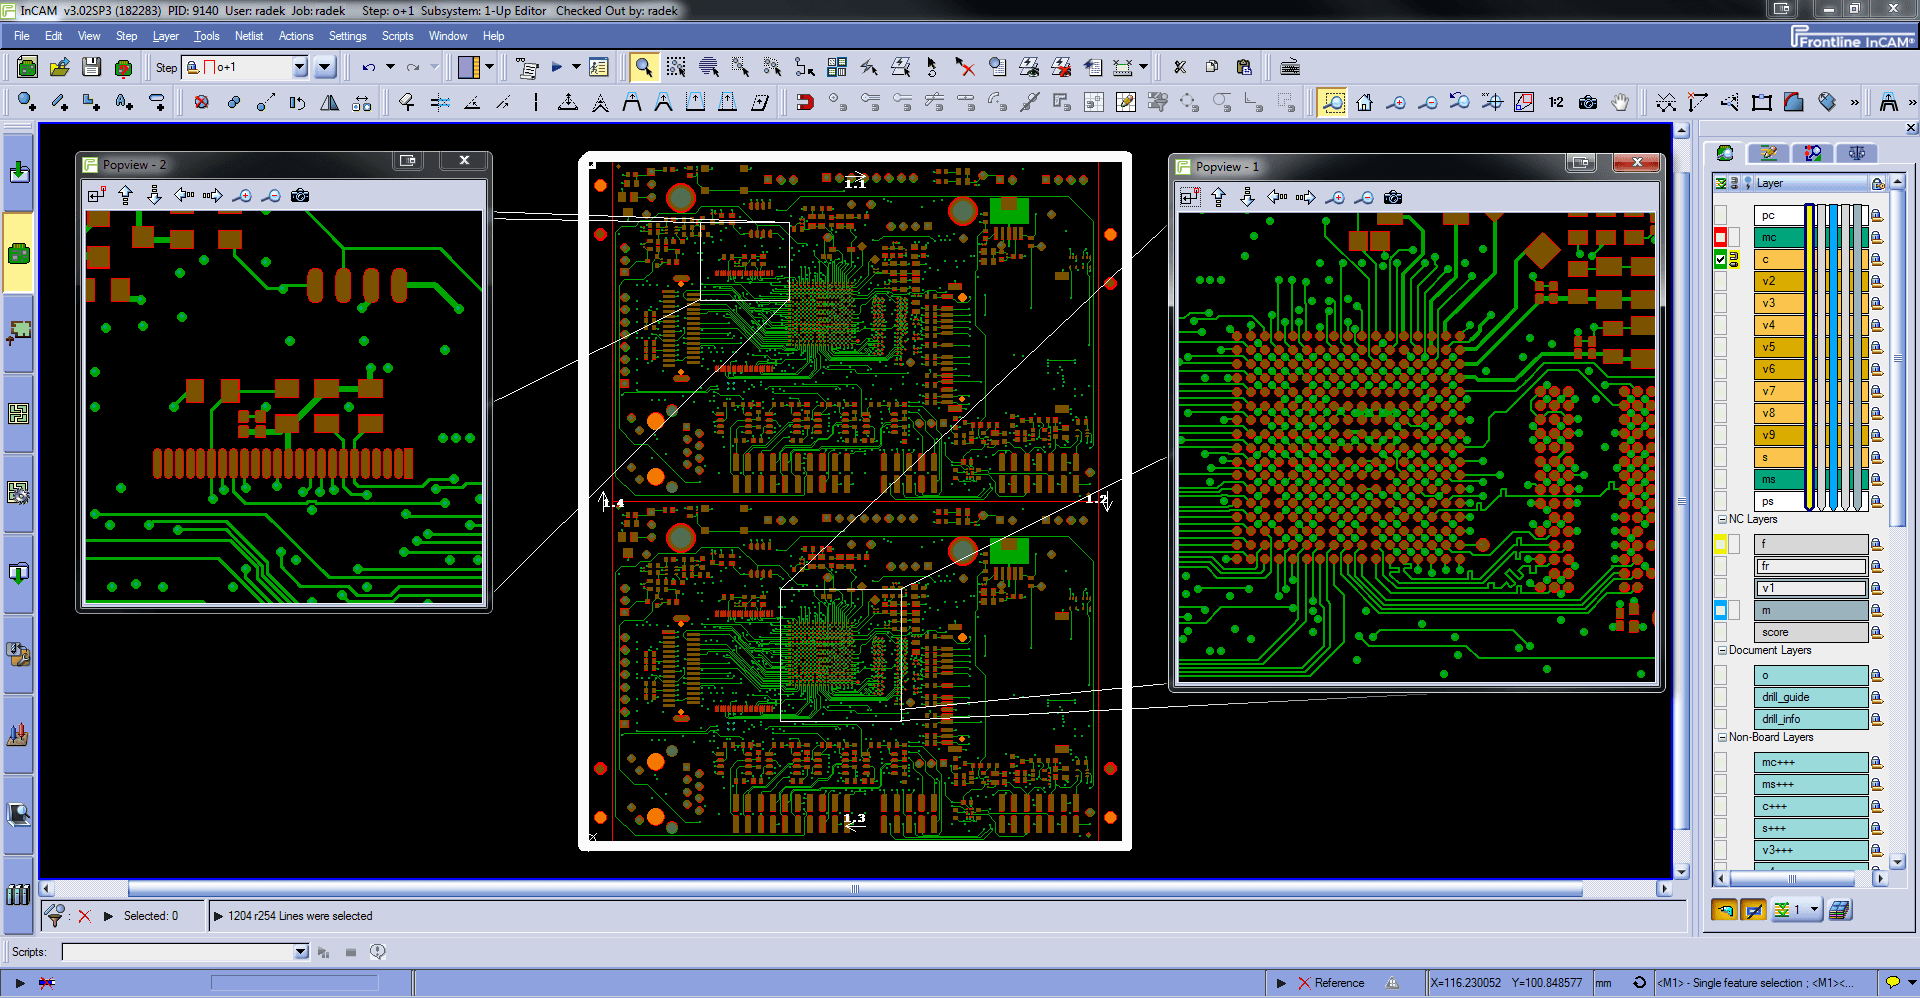Click the keyboard icon in top toolbar
The width and height of the screenshot is (1920, 998).
coord(1290,67)
